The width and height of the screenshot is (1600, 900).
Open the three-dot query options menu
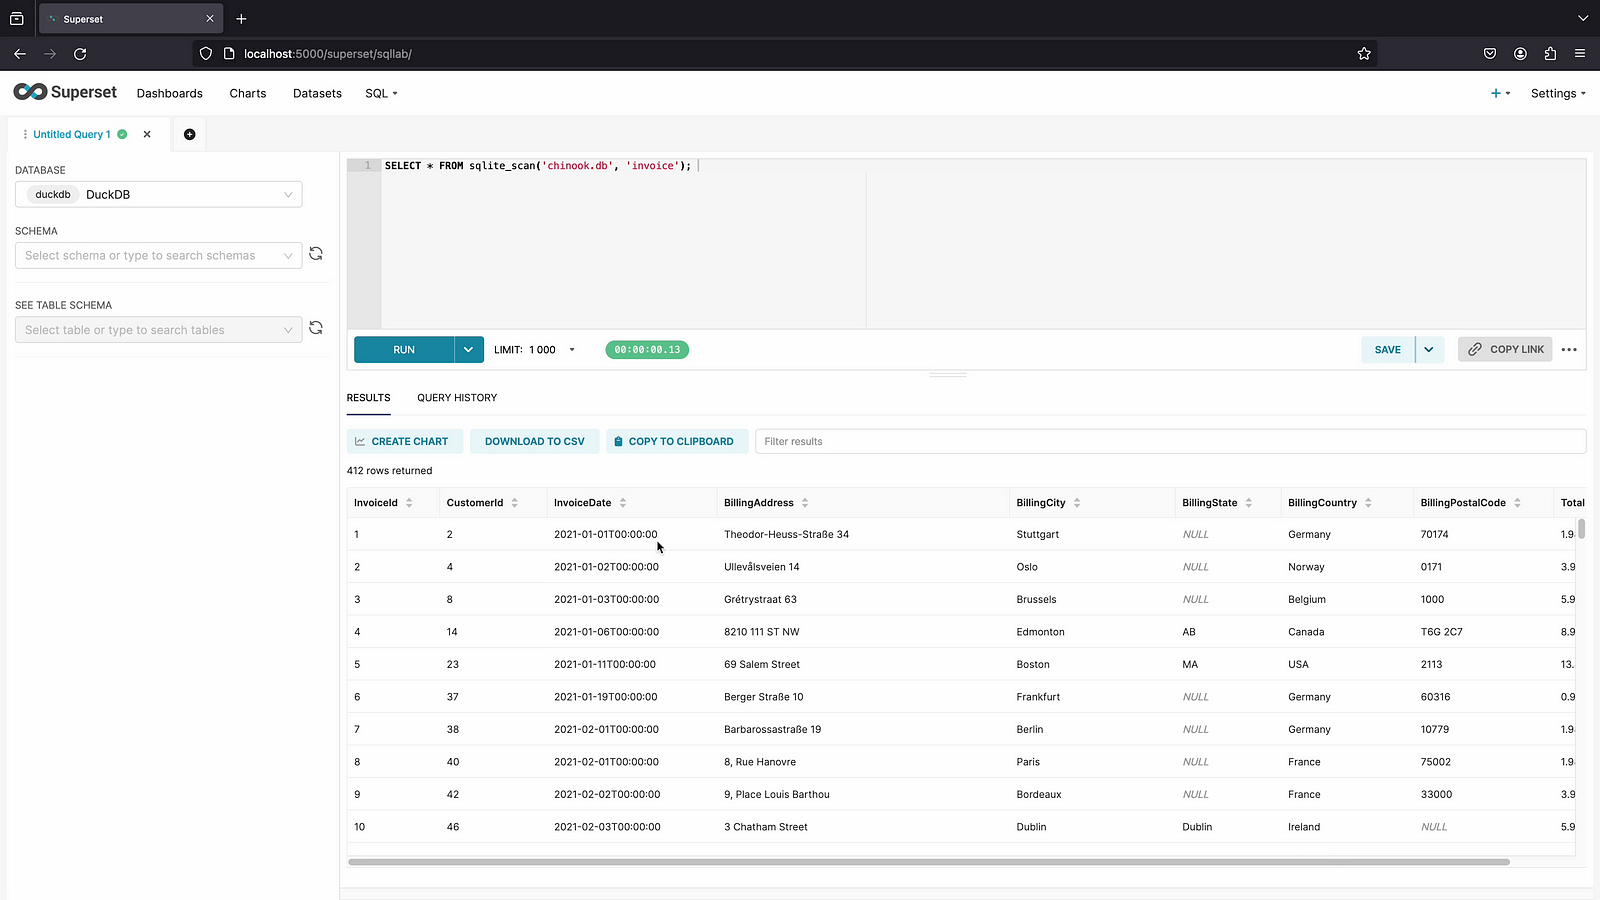(x=1569, y=350)
